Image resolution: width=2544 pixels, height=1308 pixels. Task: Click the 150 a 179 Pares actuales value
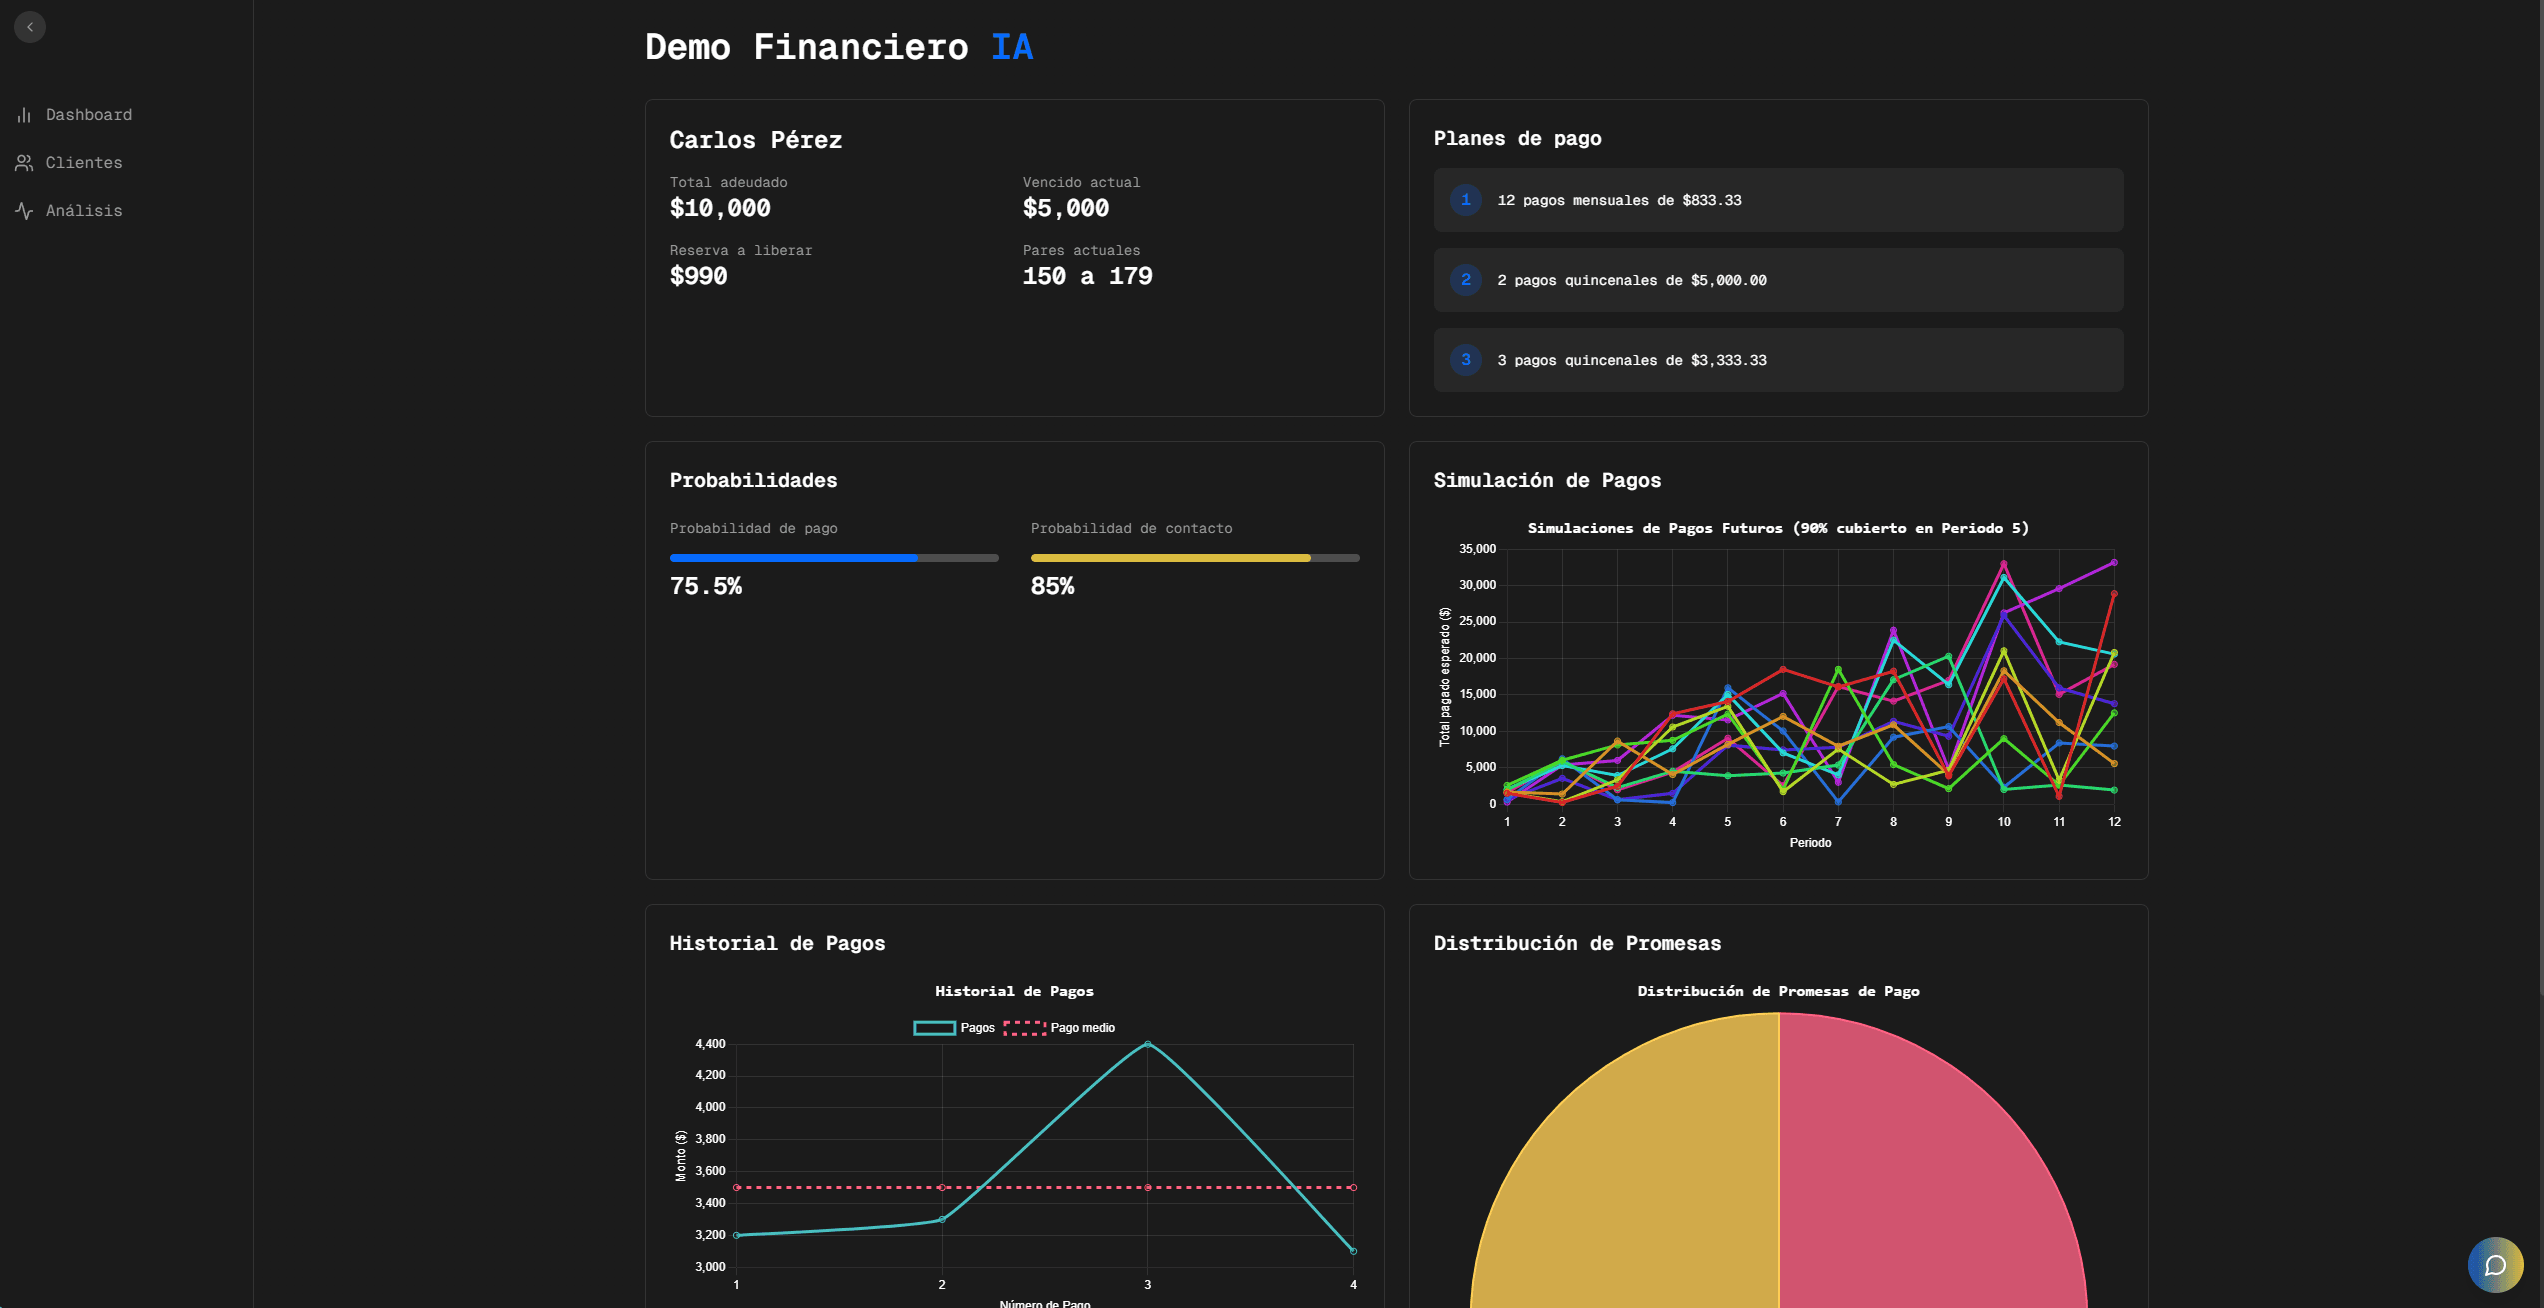click(1087, 276)
